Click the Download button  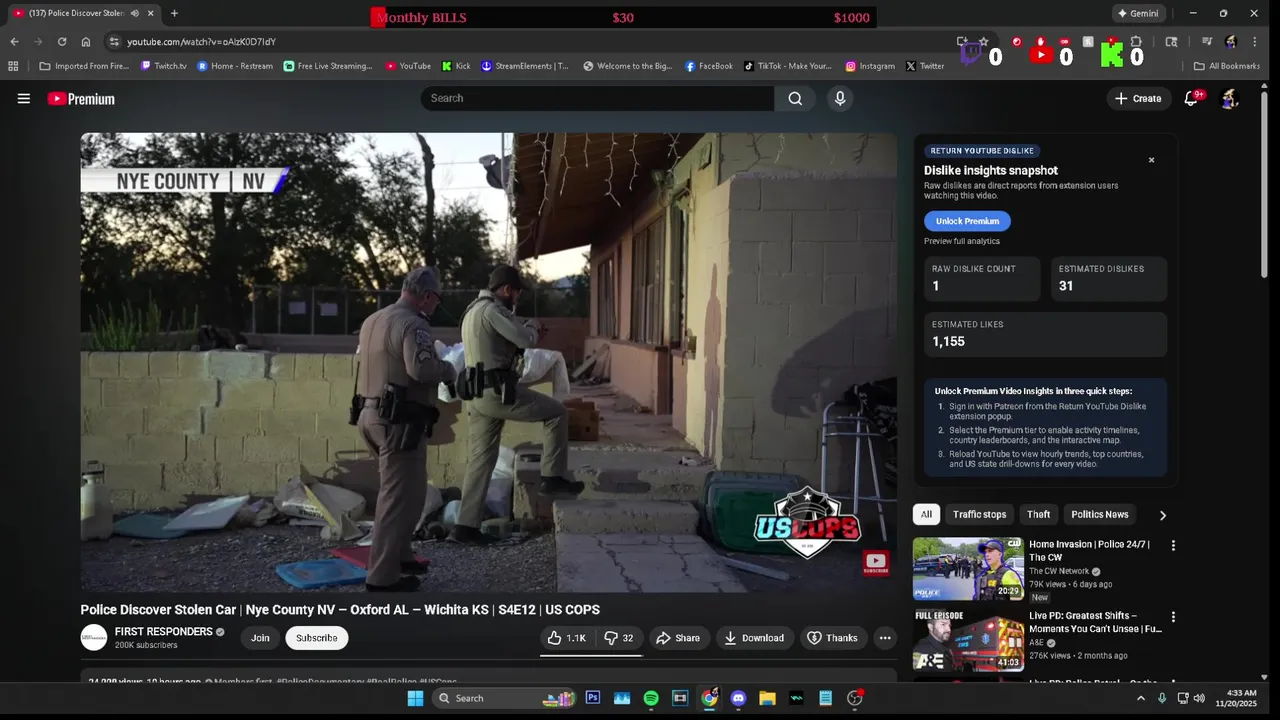[x=755, y=638]
